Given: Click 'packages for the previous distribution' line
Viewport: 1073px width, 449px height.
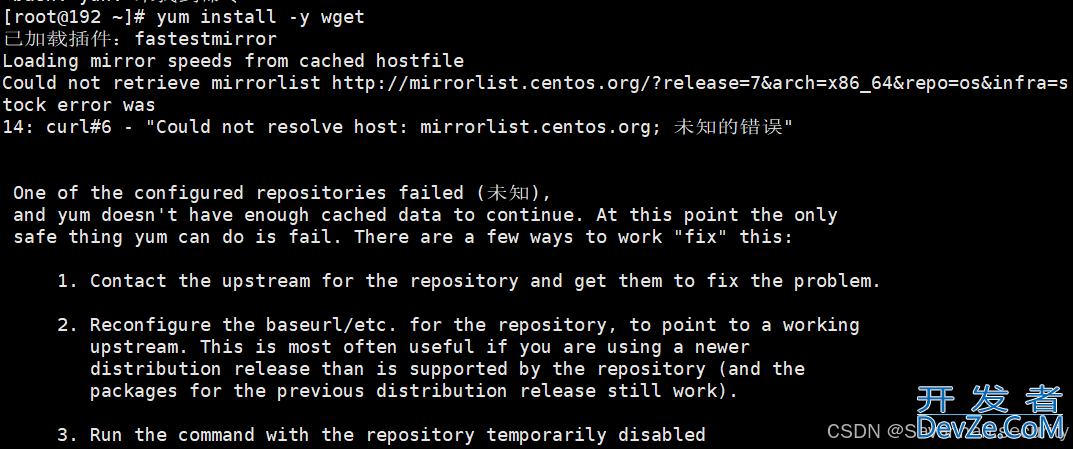Looking at the screenshot, I should tap(414, 391).
